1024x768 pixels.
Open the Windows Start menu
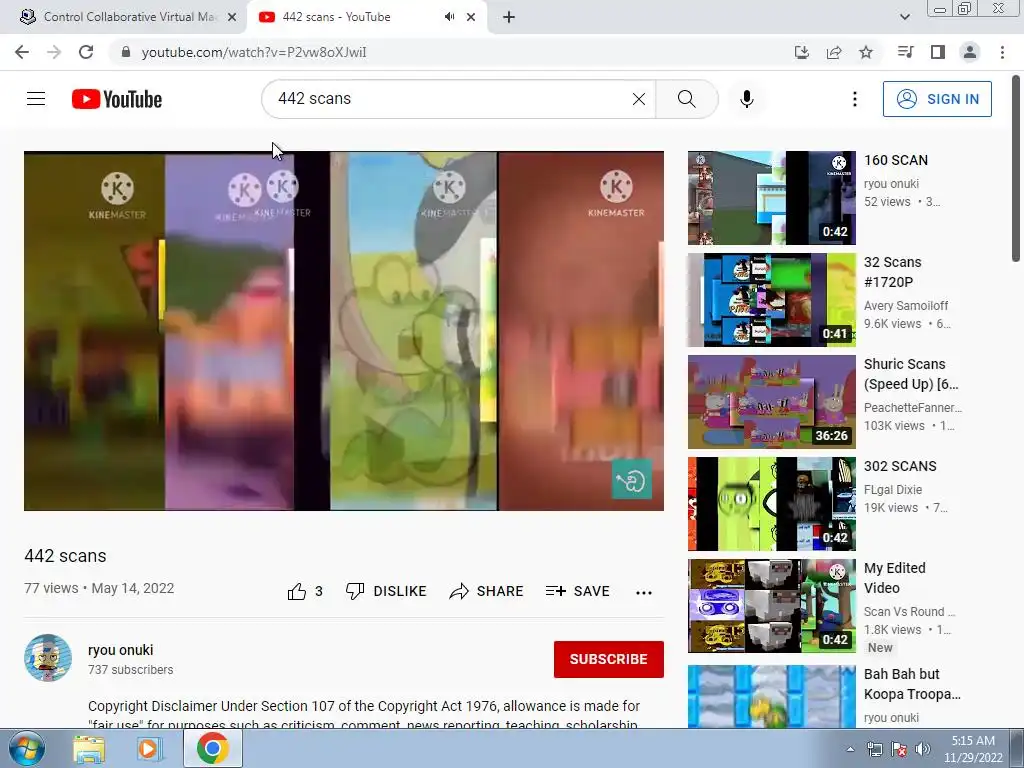[26, 748]
